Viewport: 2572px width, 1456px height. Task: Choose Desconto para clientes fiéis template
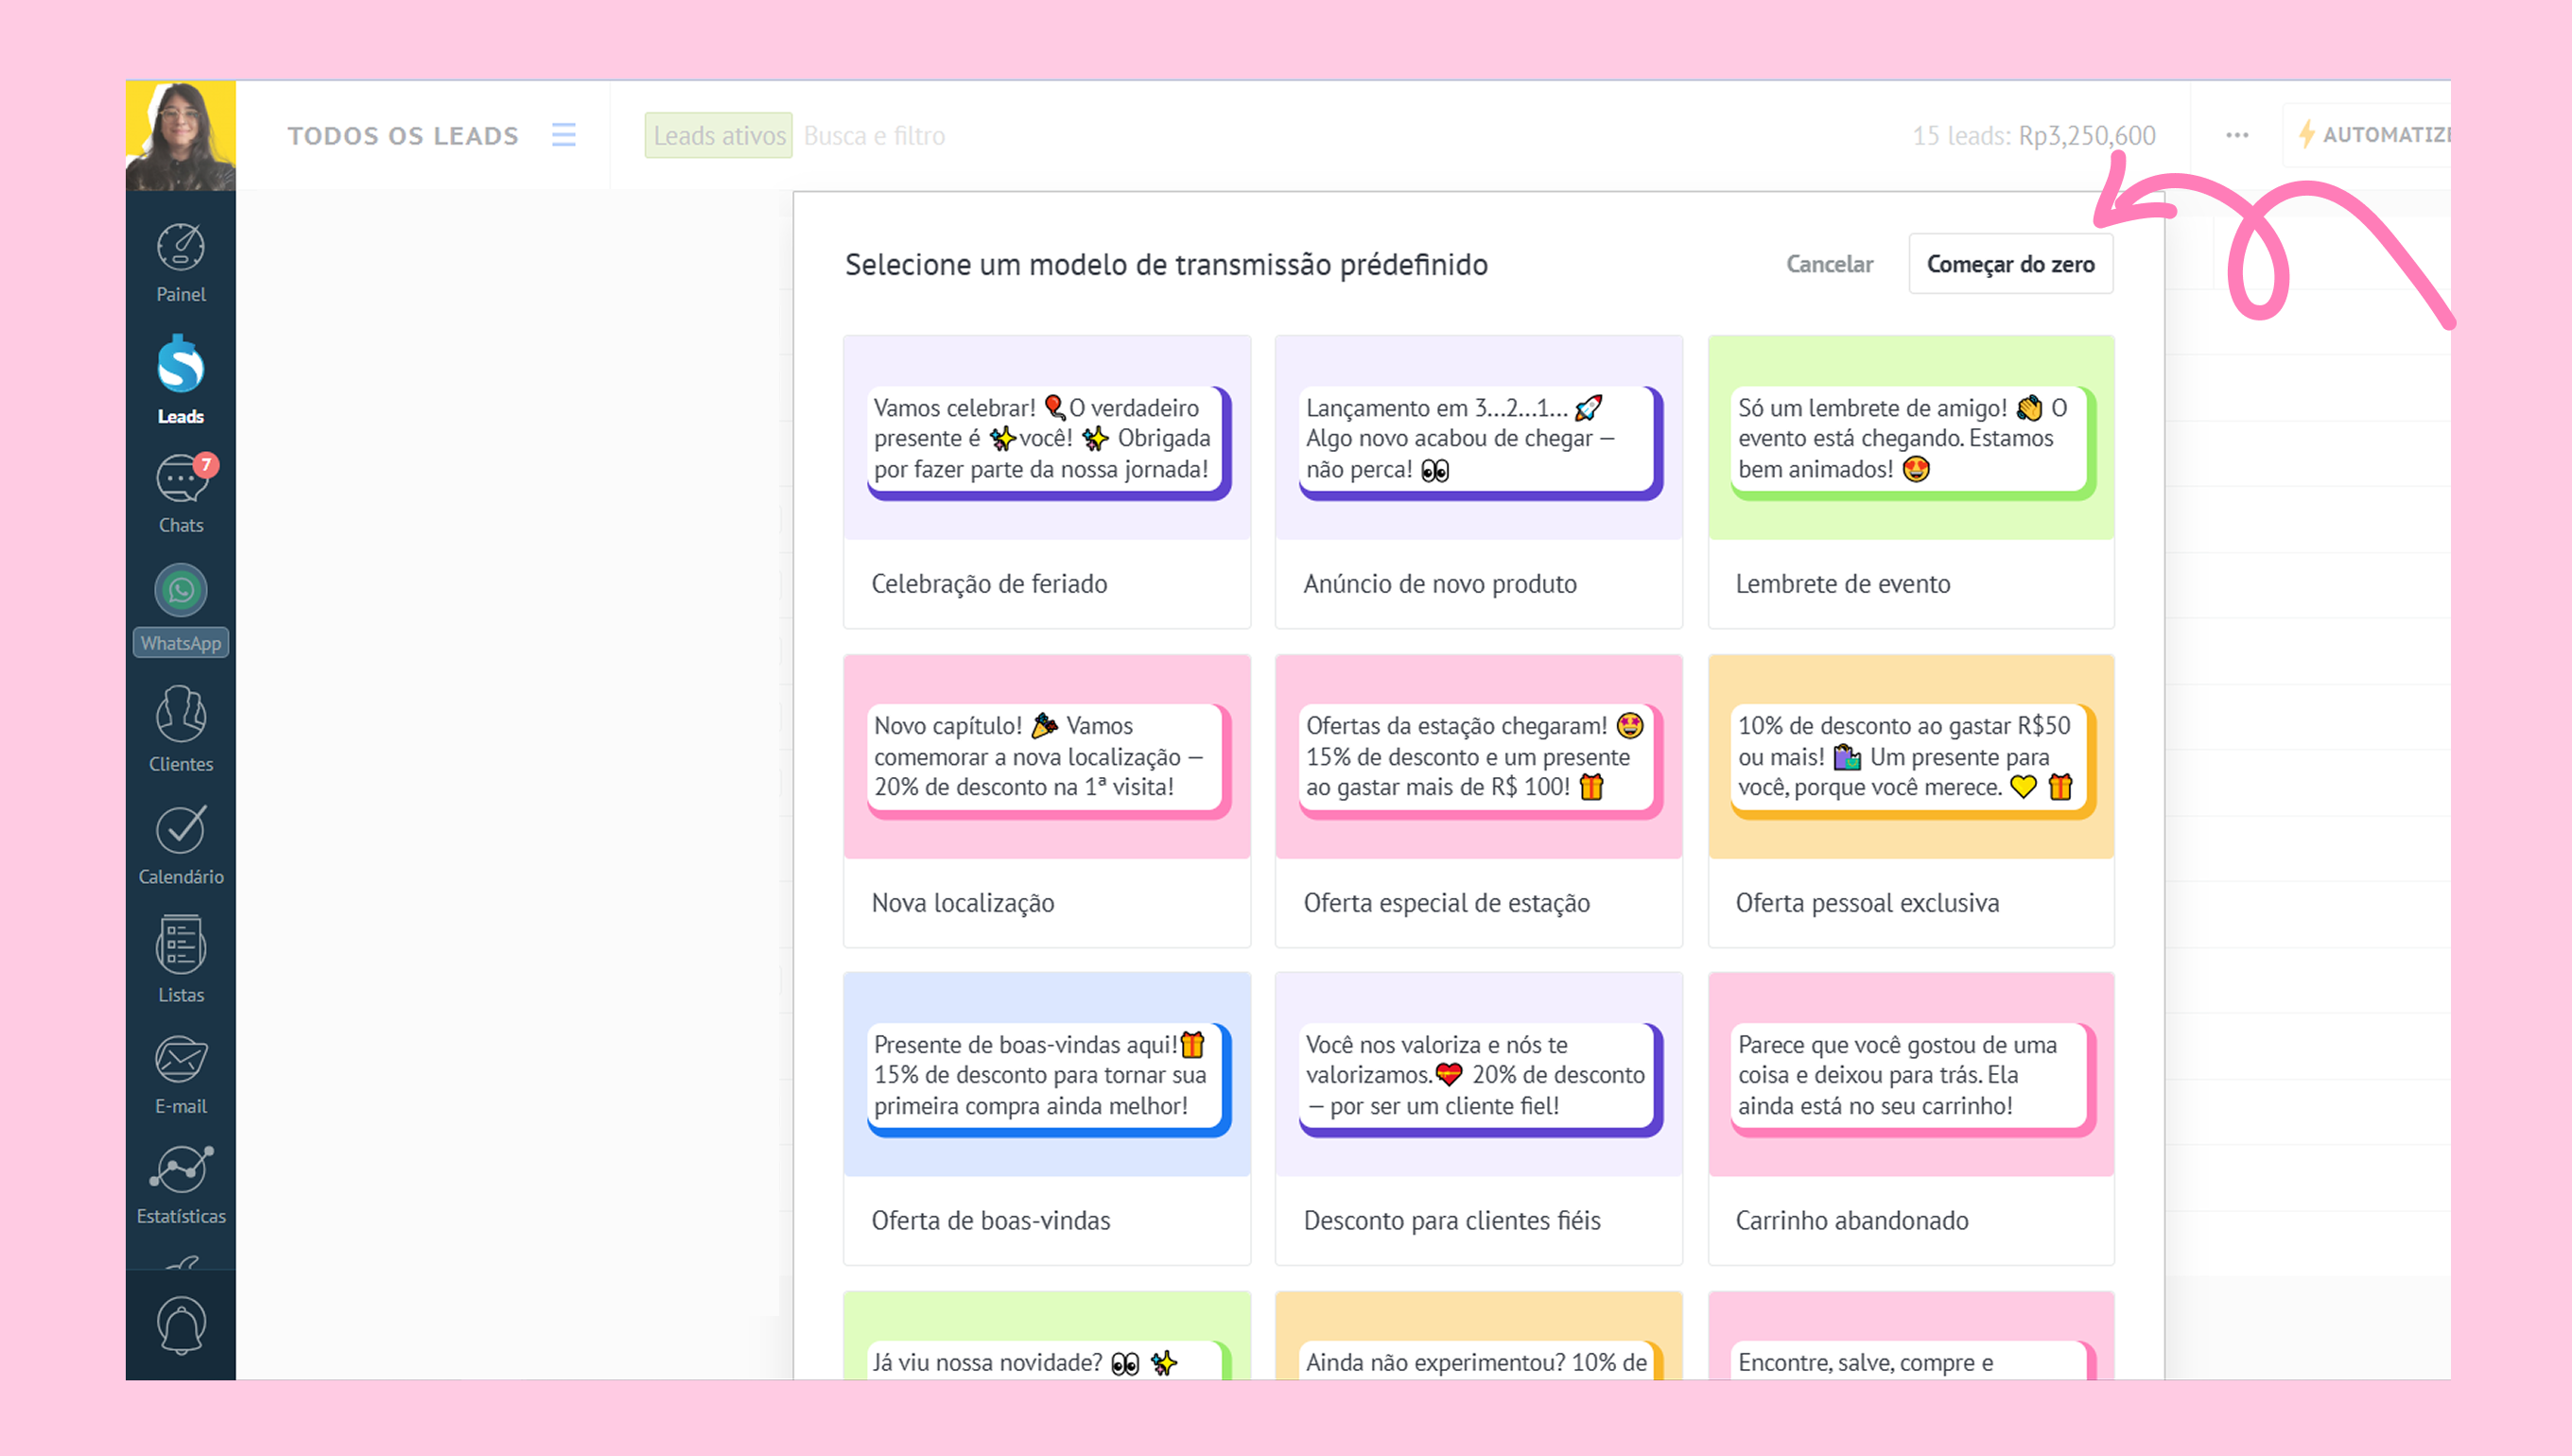coord(1478,1119)
